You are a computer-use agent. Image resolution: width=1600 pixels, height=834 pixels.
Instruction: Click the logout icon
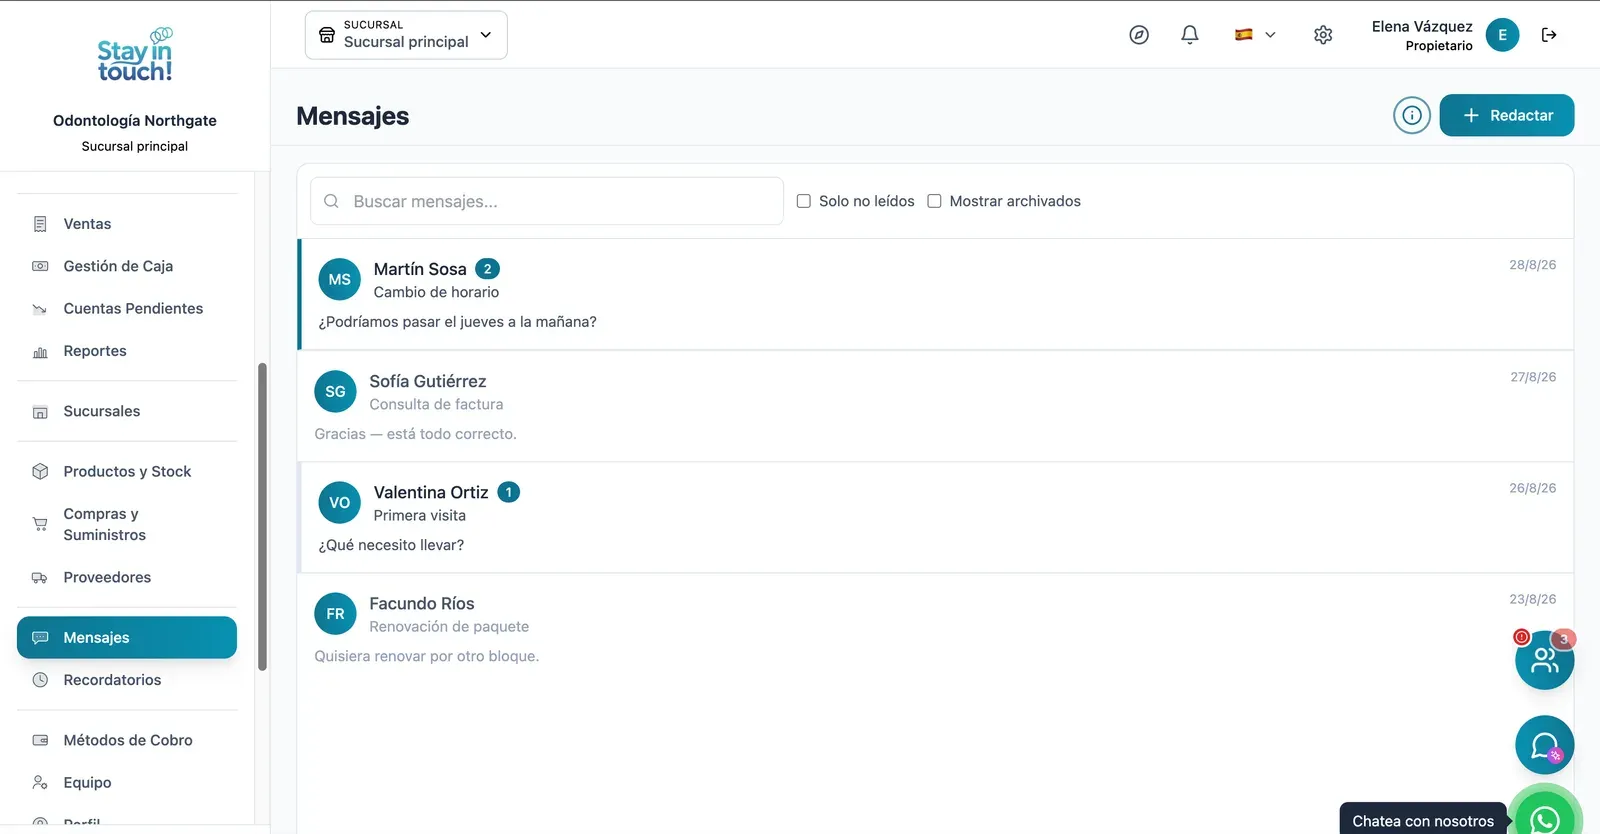(x=1549, y=35)
